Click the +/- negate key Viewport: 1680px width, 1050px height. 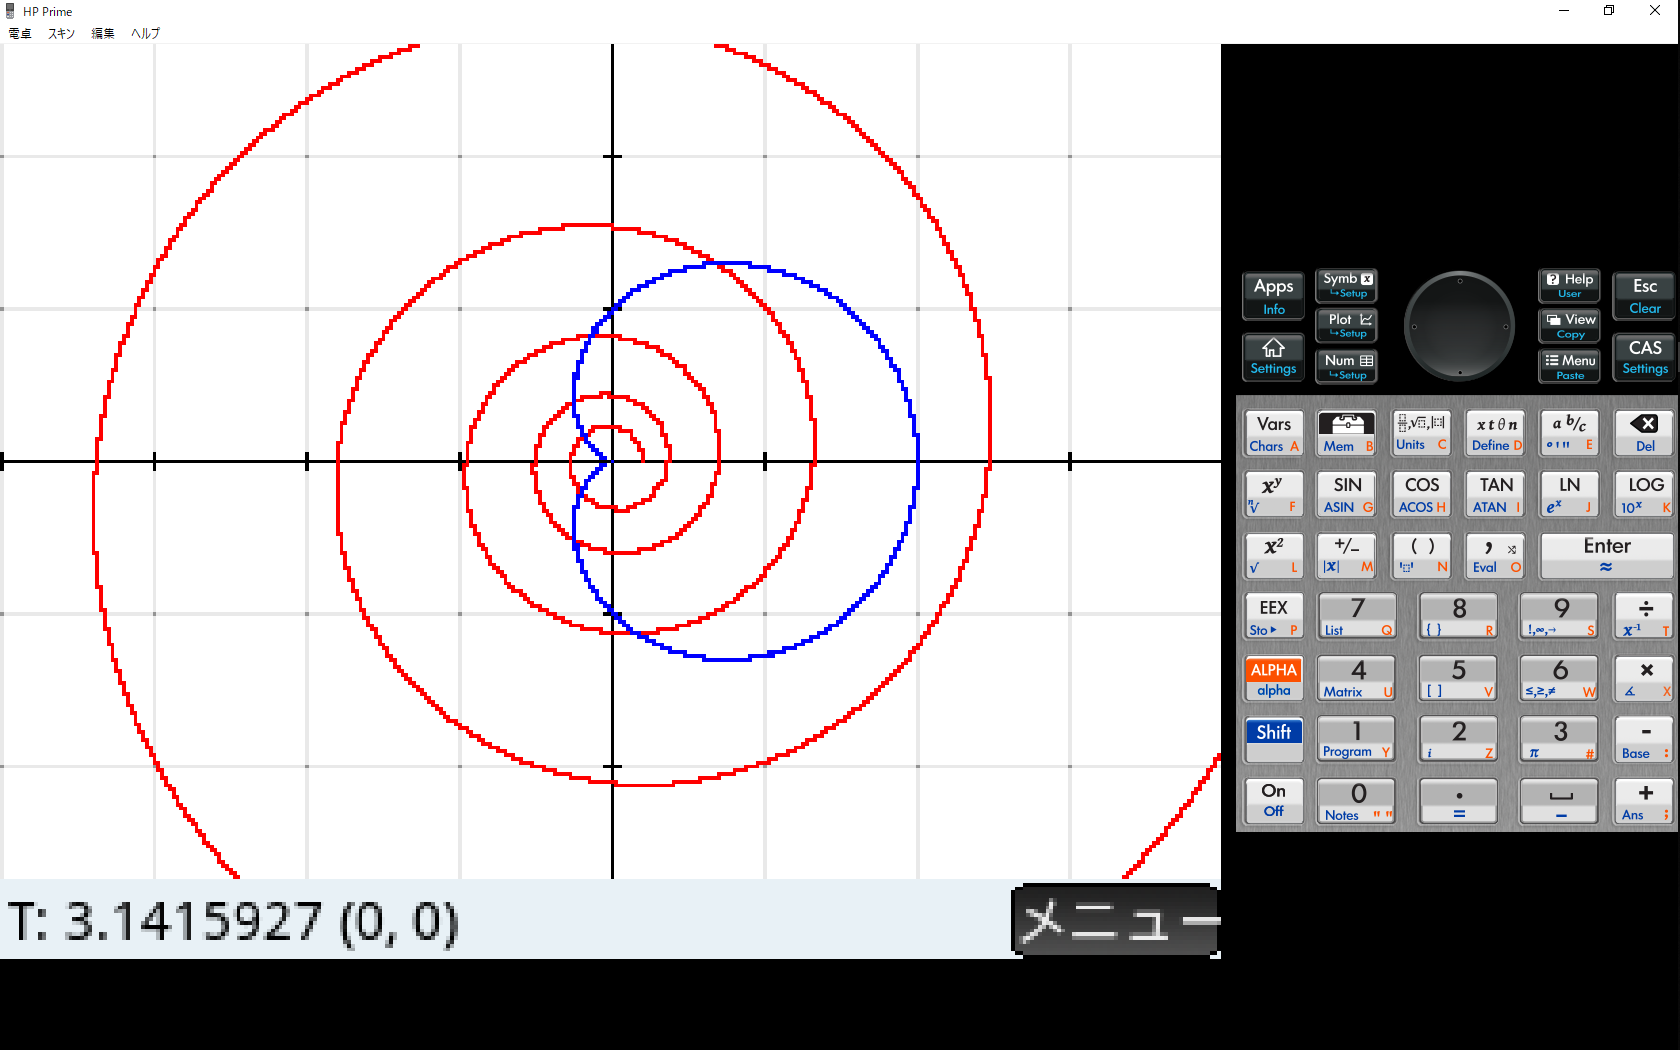coord(1347,556)
